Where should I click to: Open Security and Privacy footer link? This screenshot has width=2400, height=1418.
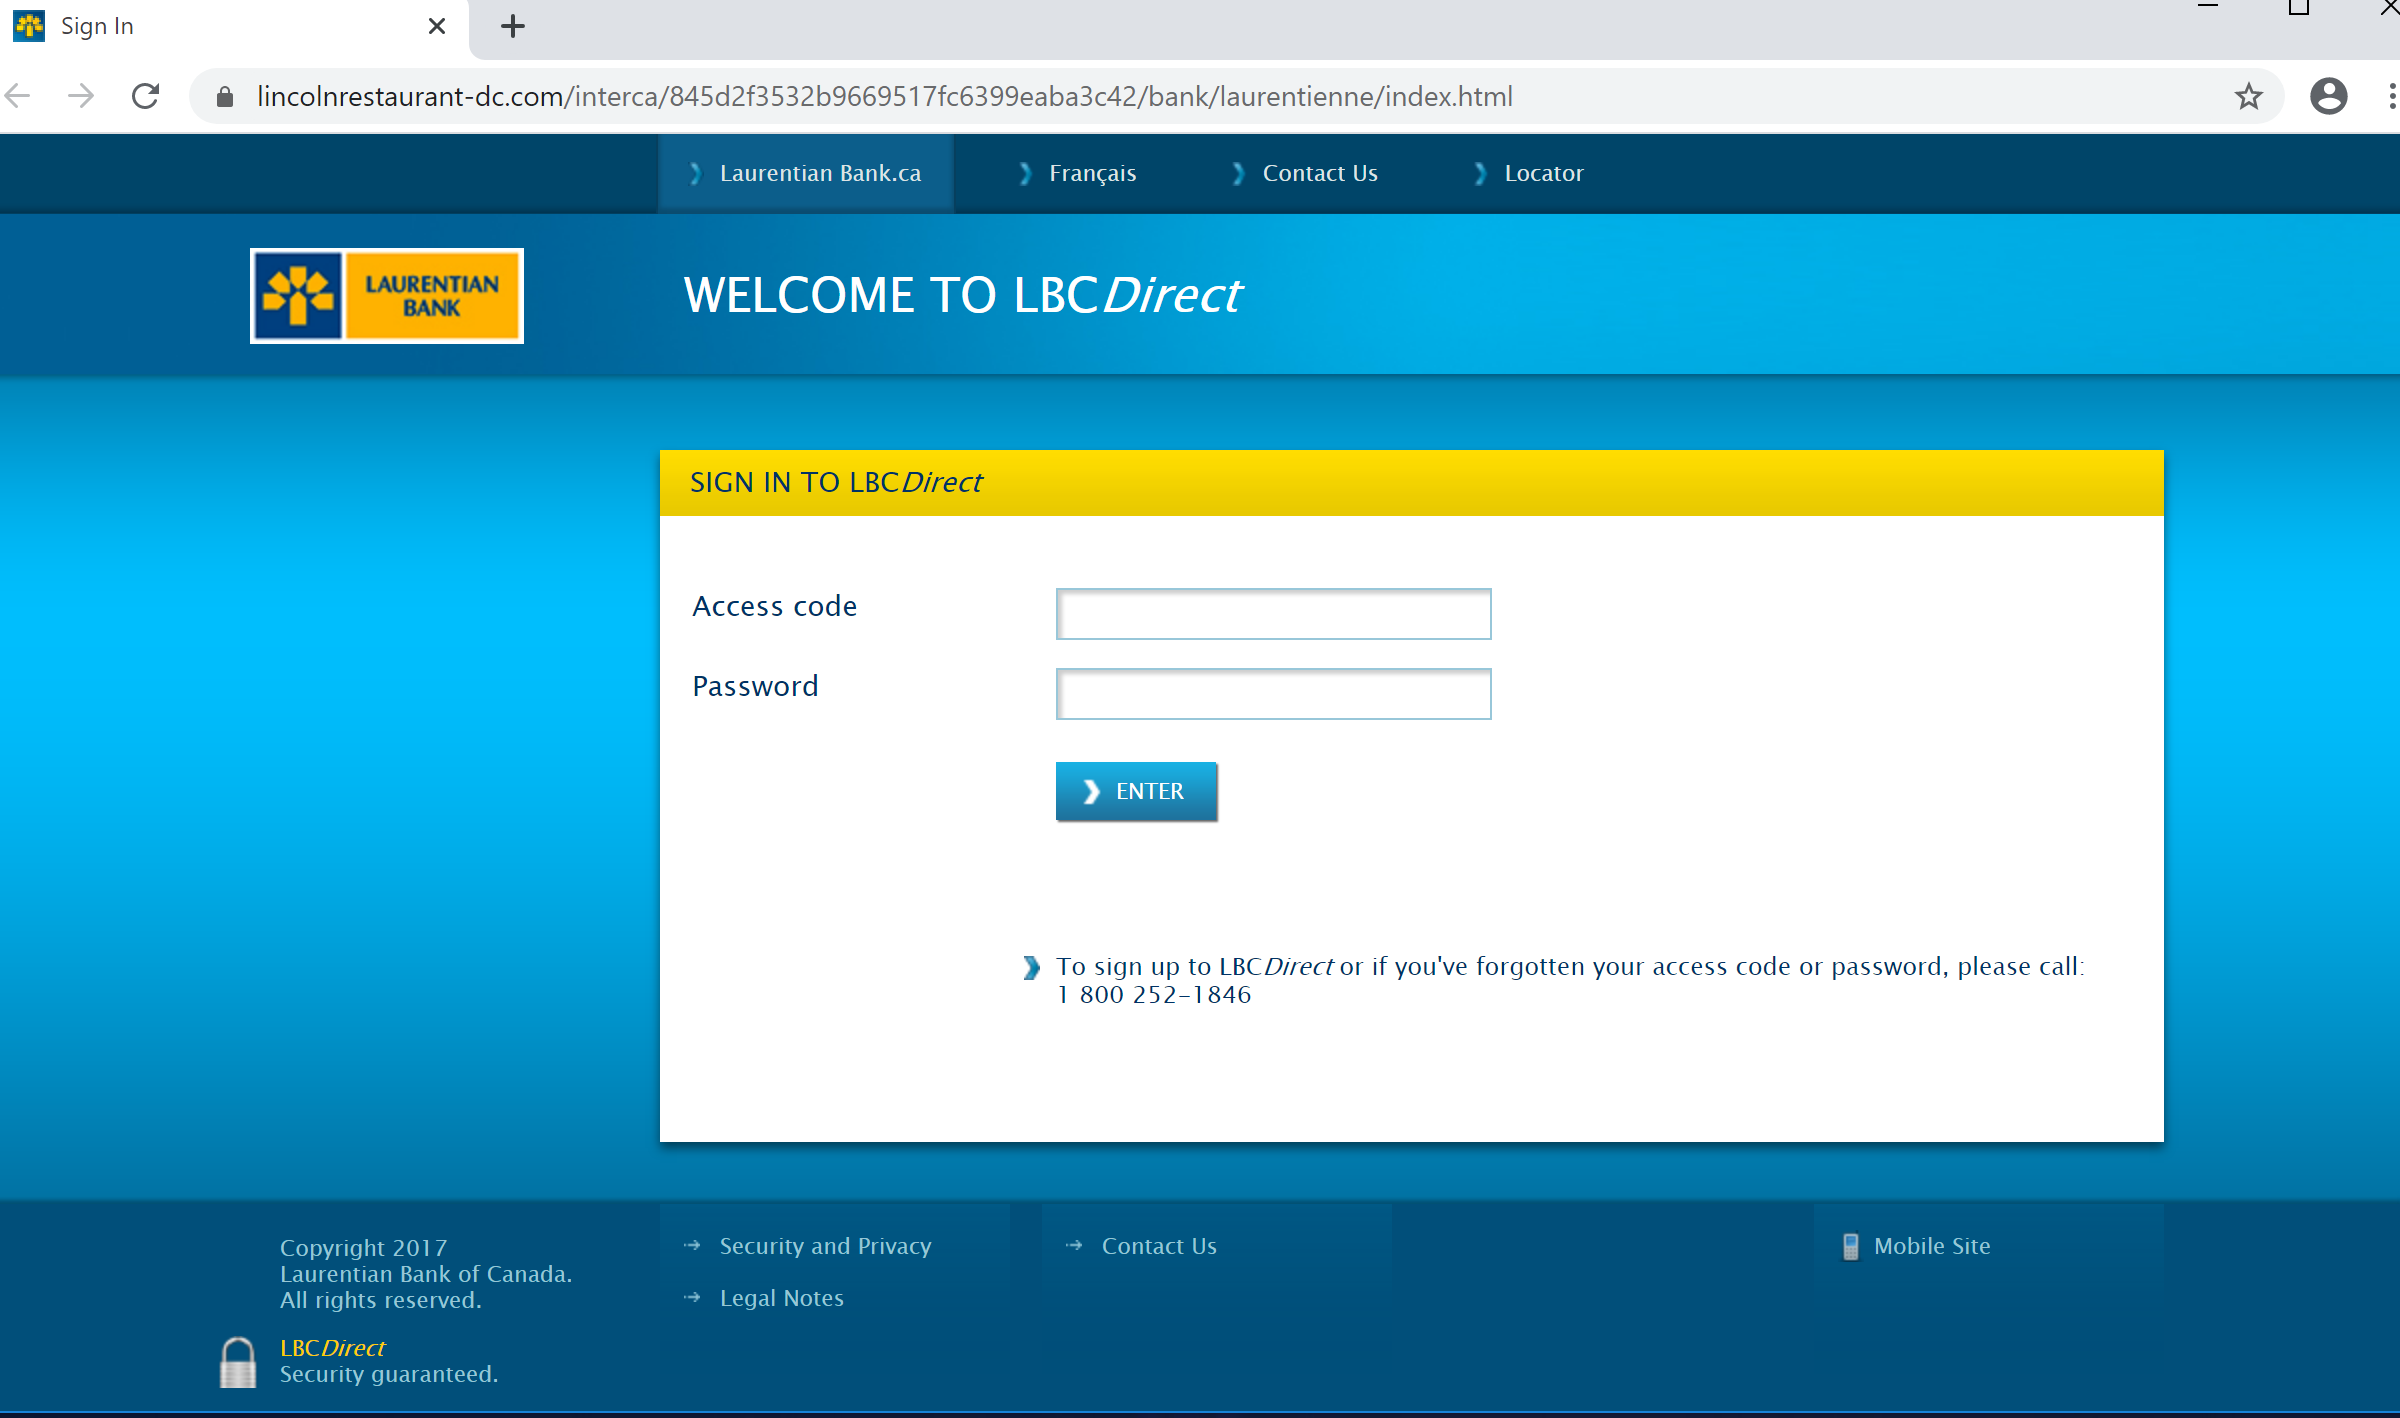(826, 1246)
